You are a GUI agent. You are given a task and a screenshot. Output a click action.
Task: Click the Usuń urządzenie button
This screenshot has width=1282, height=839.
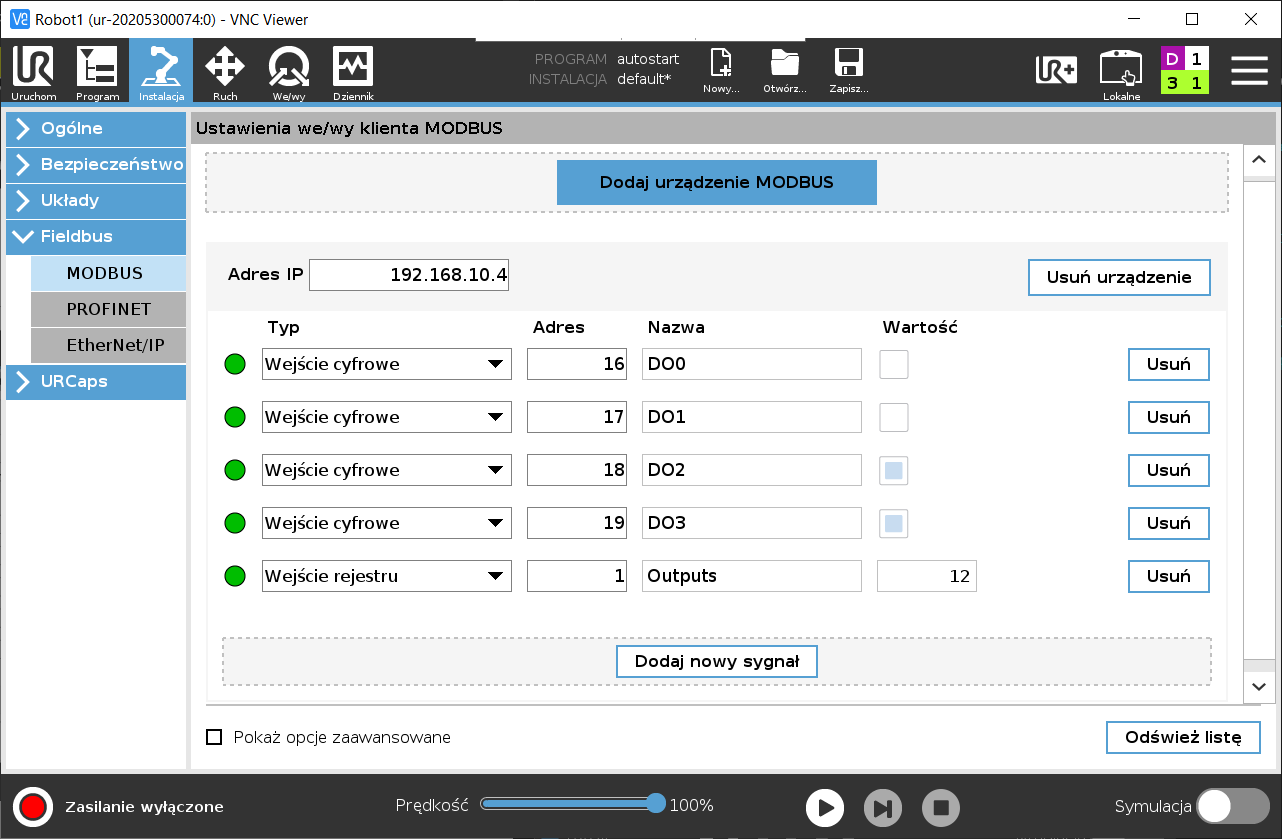tap(1119, 277)
